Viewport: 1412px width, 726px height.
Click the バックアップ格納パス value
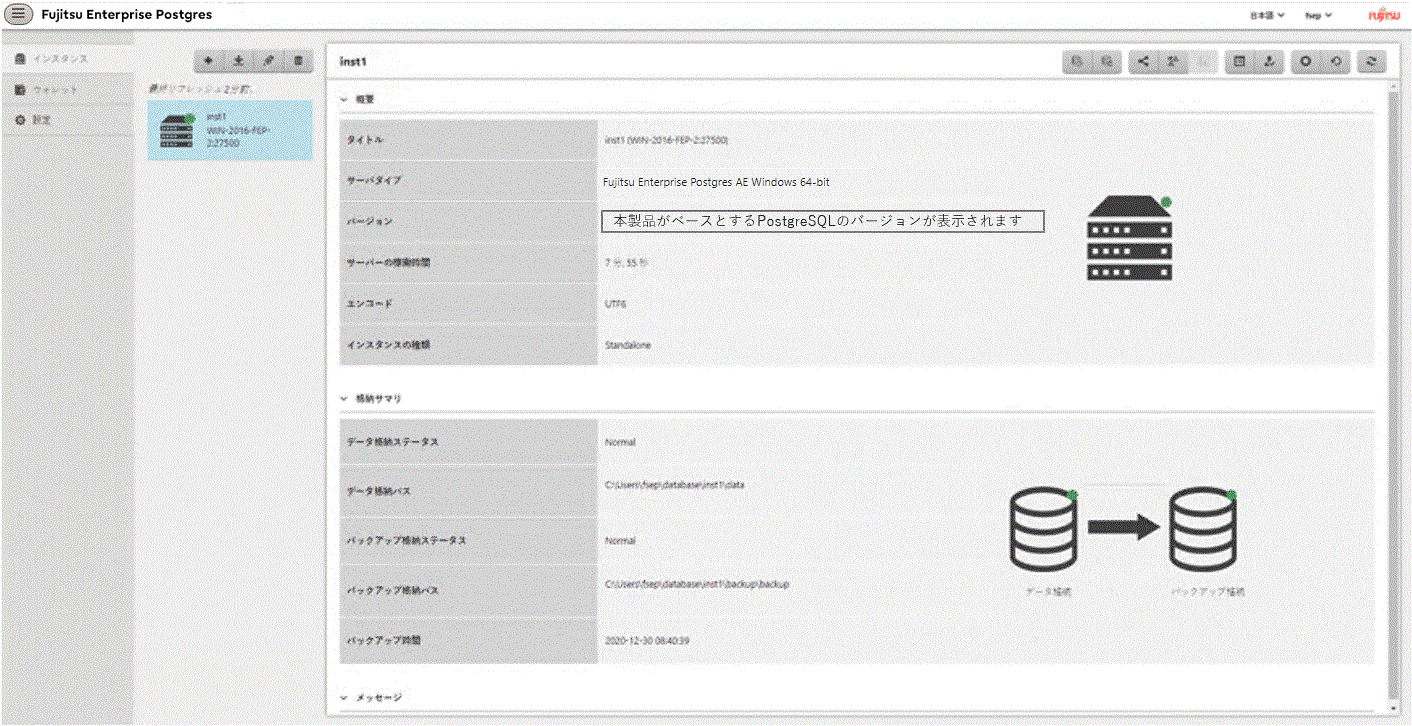[697, 583]
